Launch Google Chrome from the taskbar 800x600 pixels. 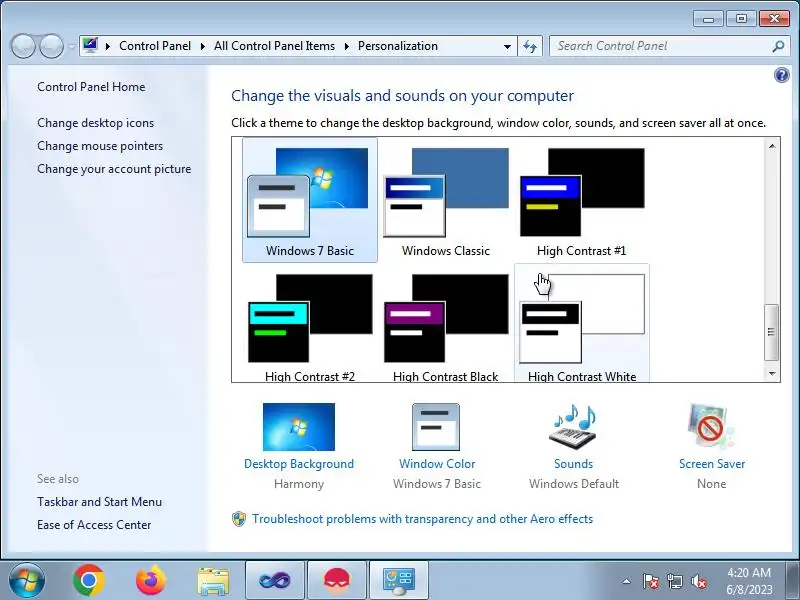tap(89, 580)
